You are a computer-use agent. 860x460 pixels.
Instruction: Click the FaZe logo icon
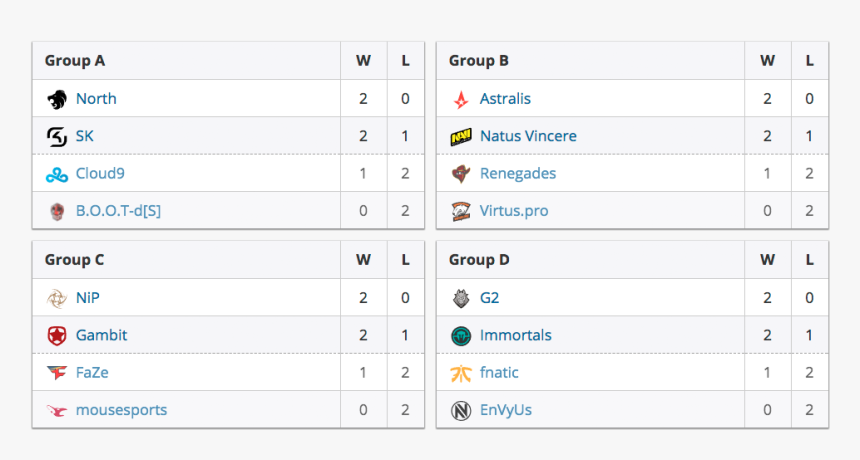(x=57, y=373)
